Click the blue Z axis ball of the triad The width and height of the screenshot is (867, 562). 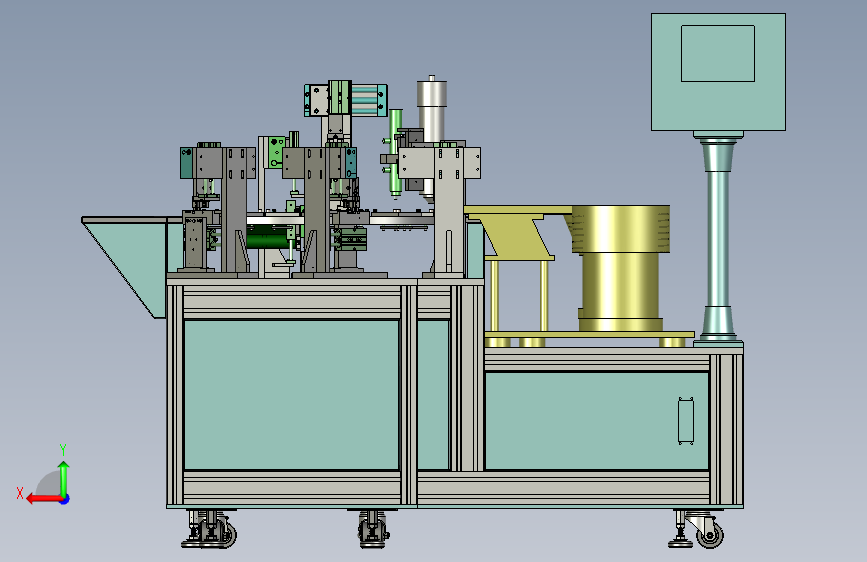[x=65, y=499]
